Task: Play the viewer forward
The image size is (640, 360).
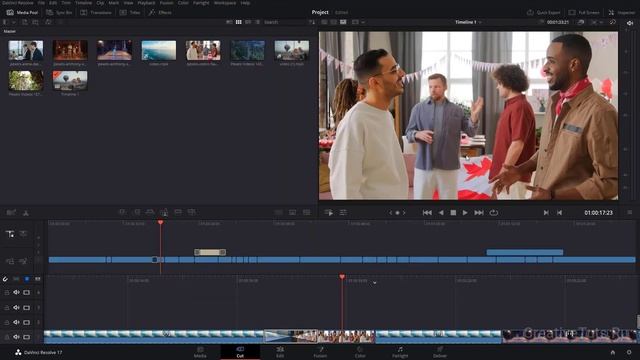Action: 465,213
